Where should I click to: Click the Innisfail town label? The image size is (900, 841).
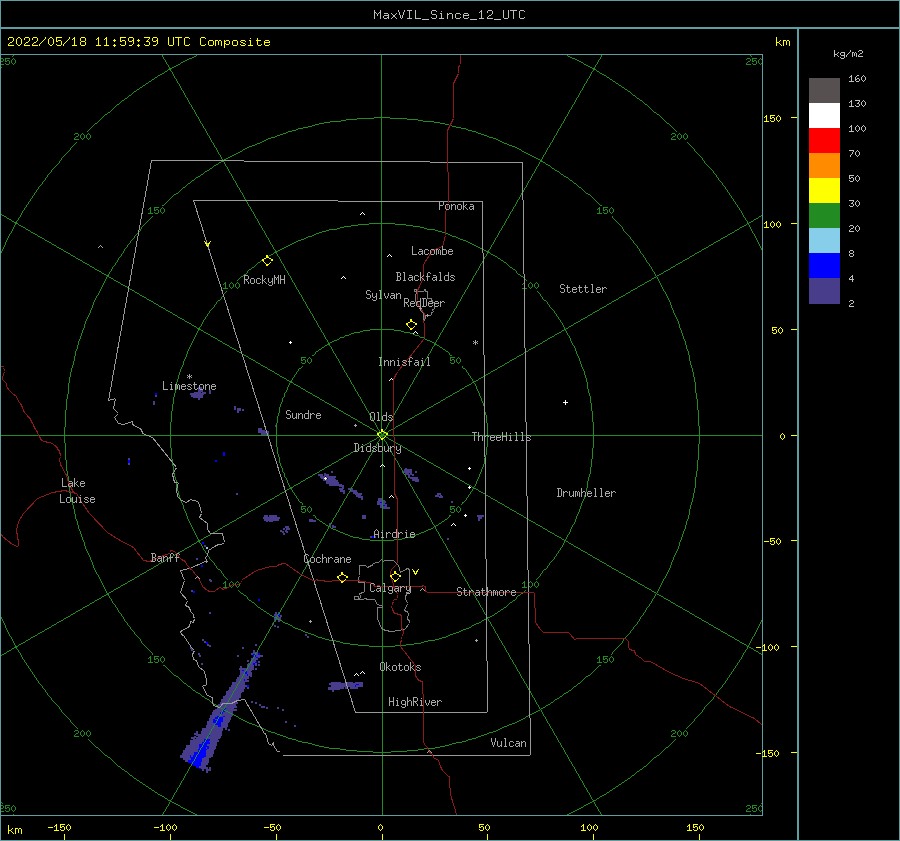click(x=404, y=362)
